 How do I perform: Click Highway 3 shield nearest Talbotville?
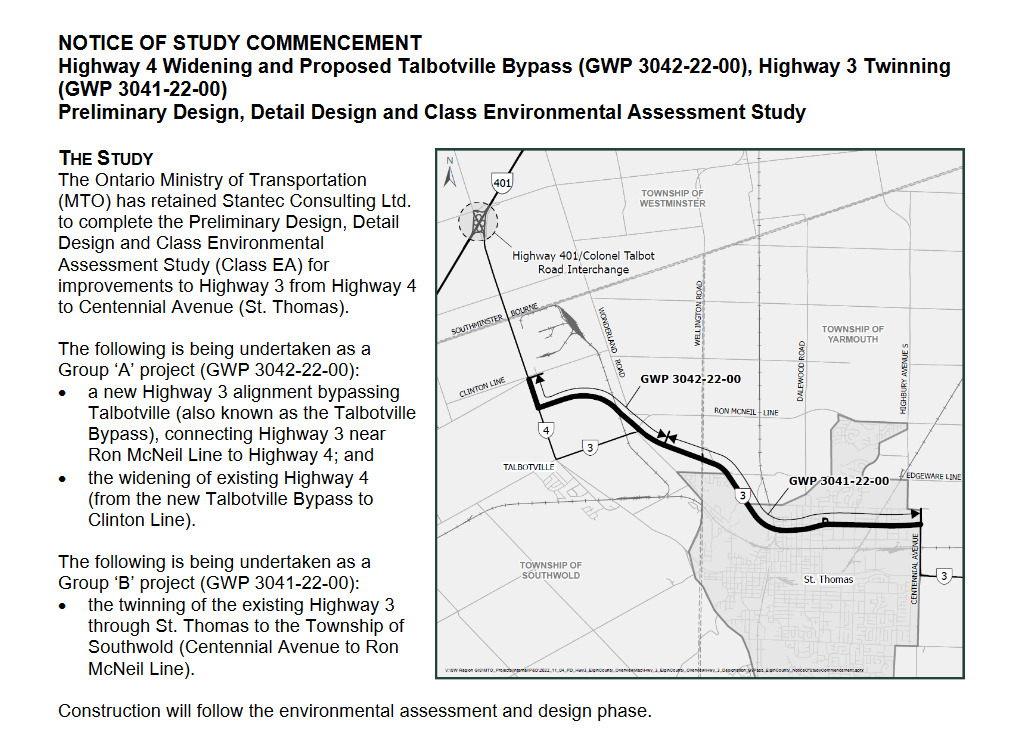click(591, 447)
